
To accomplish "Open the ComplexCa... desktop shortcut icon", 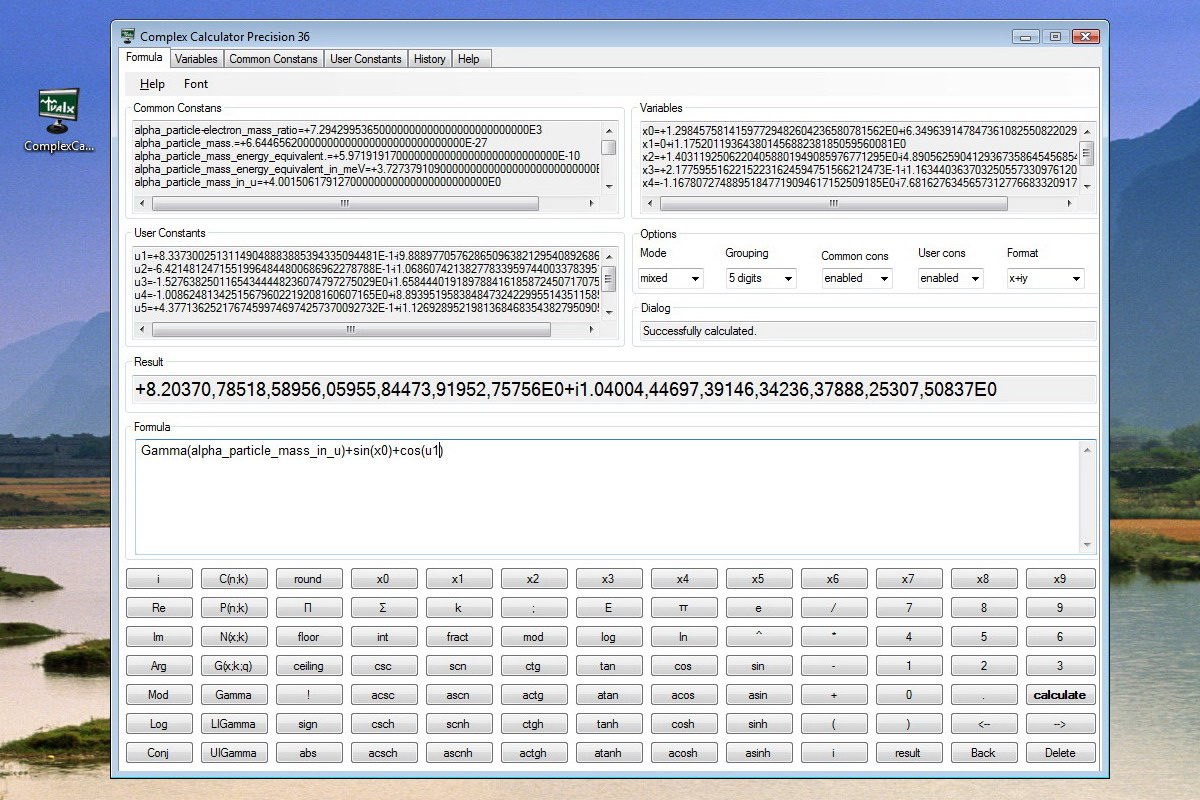I will coord(58,120).
